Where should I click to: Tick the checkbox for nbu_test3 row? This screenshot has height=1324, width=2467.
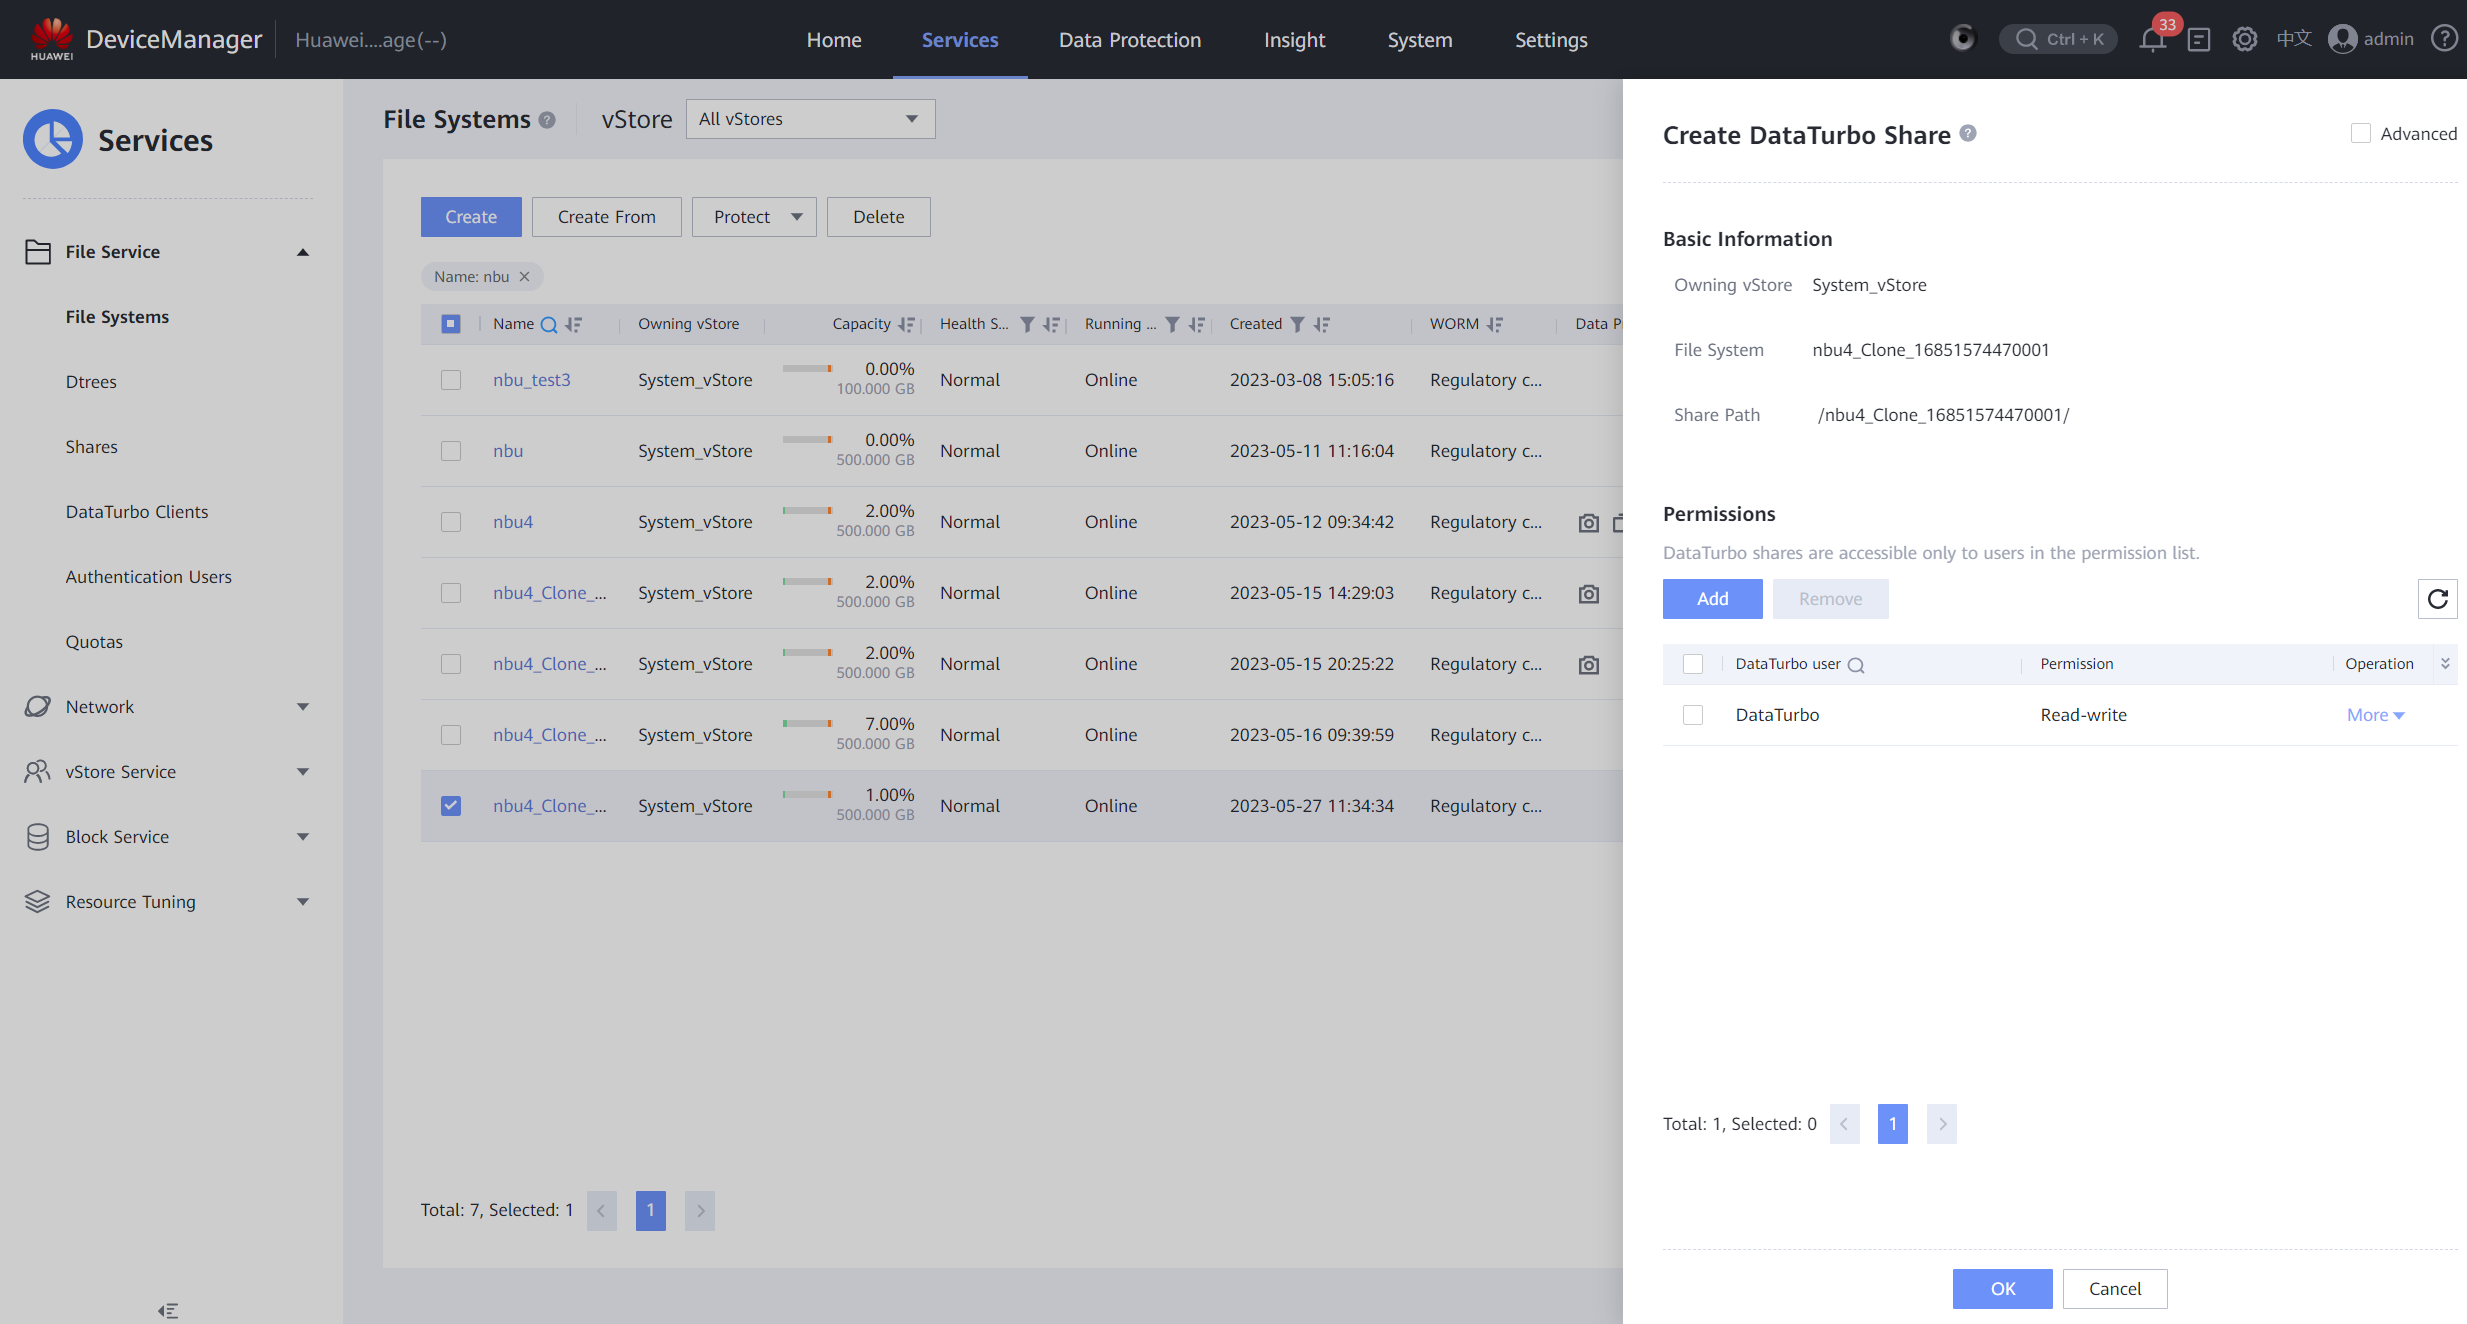click(x=451, y=380)
